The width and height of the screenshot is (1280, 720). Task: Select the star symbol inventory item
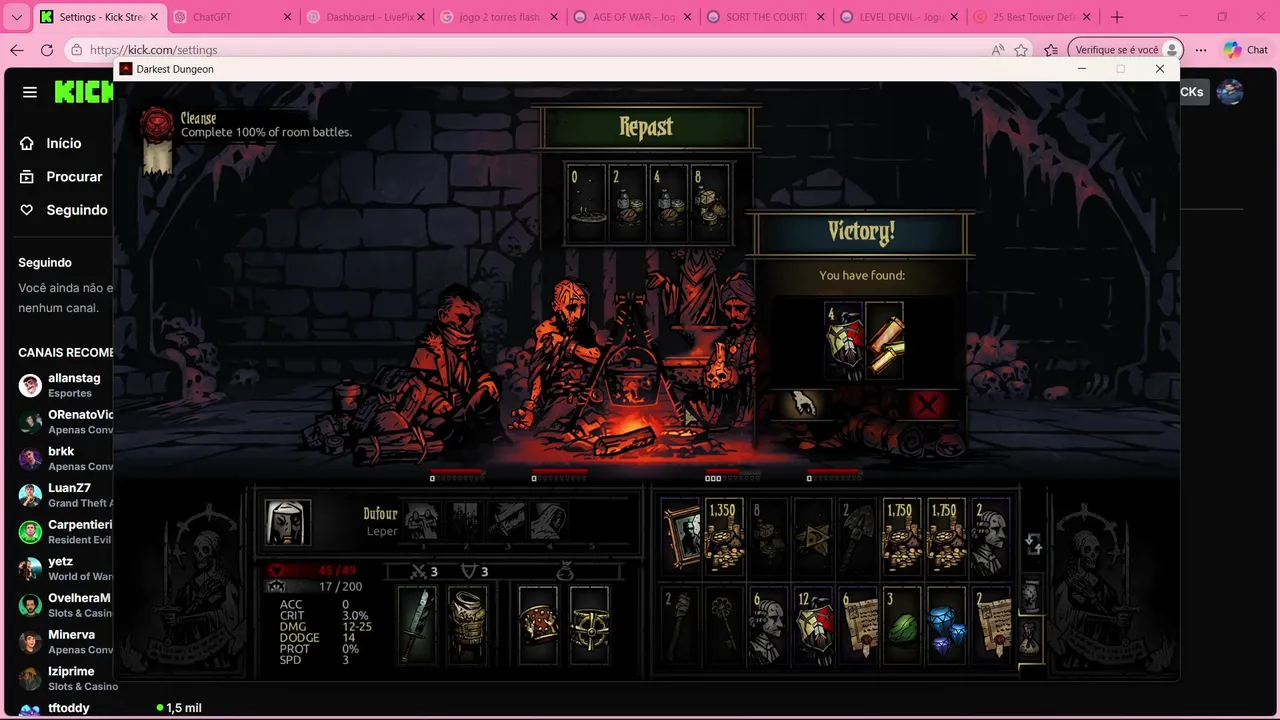pyautogui.click(x=812, y=537)
